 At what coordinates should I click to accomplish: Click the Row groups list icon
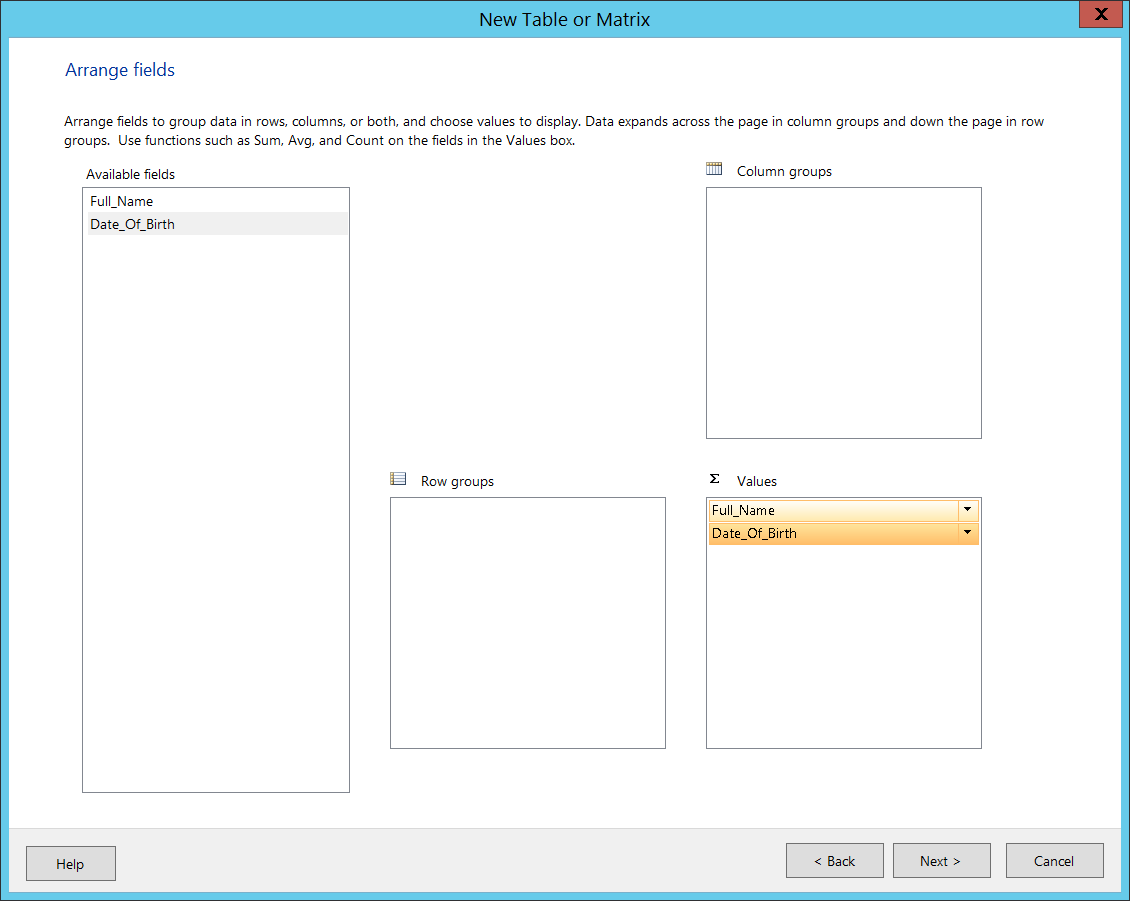pos(398,479)
